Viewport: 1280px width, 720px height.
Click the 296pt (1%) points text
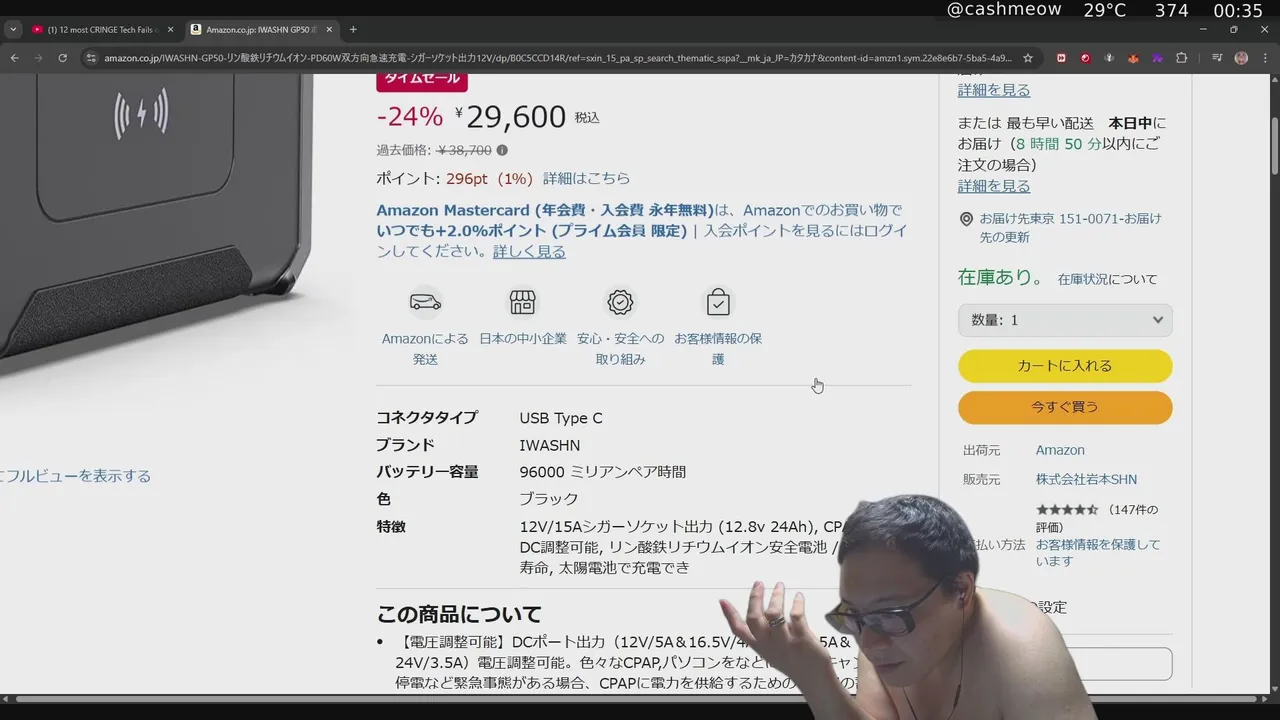click(489, 178)
